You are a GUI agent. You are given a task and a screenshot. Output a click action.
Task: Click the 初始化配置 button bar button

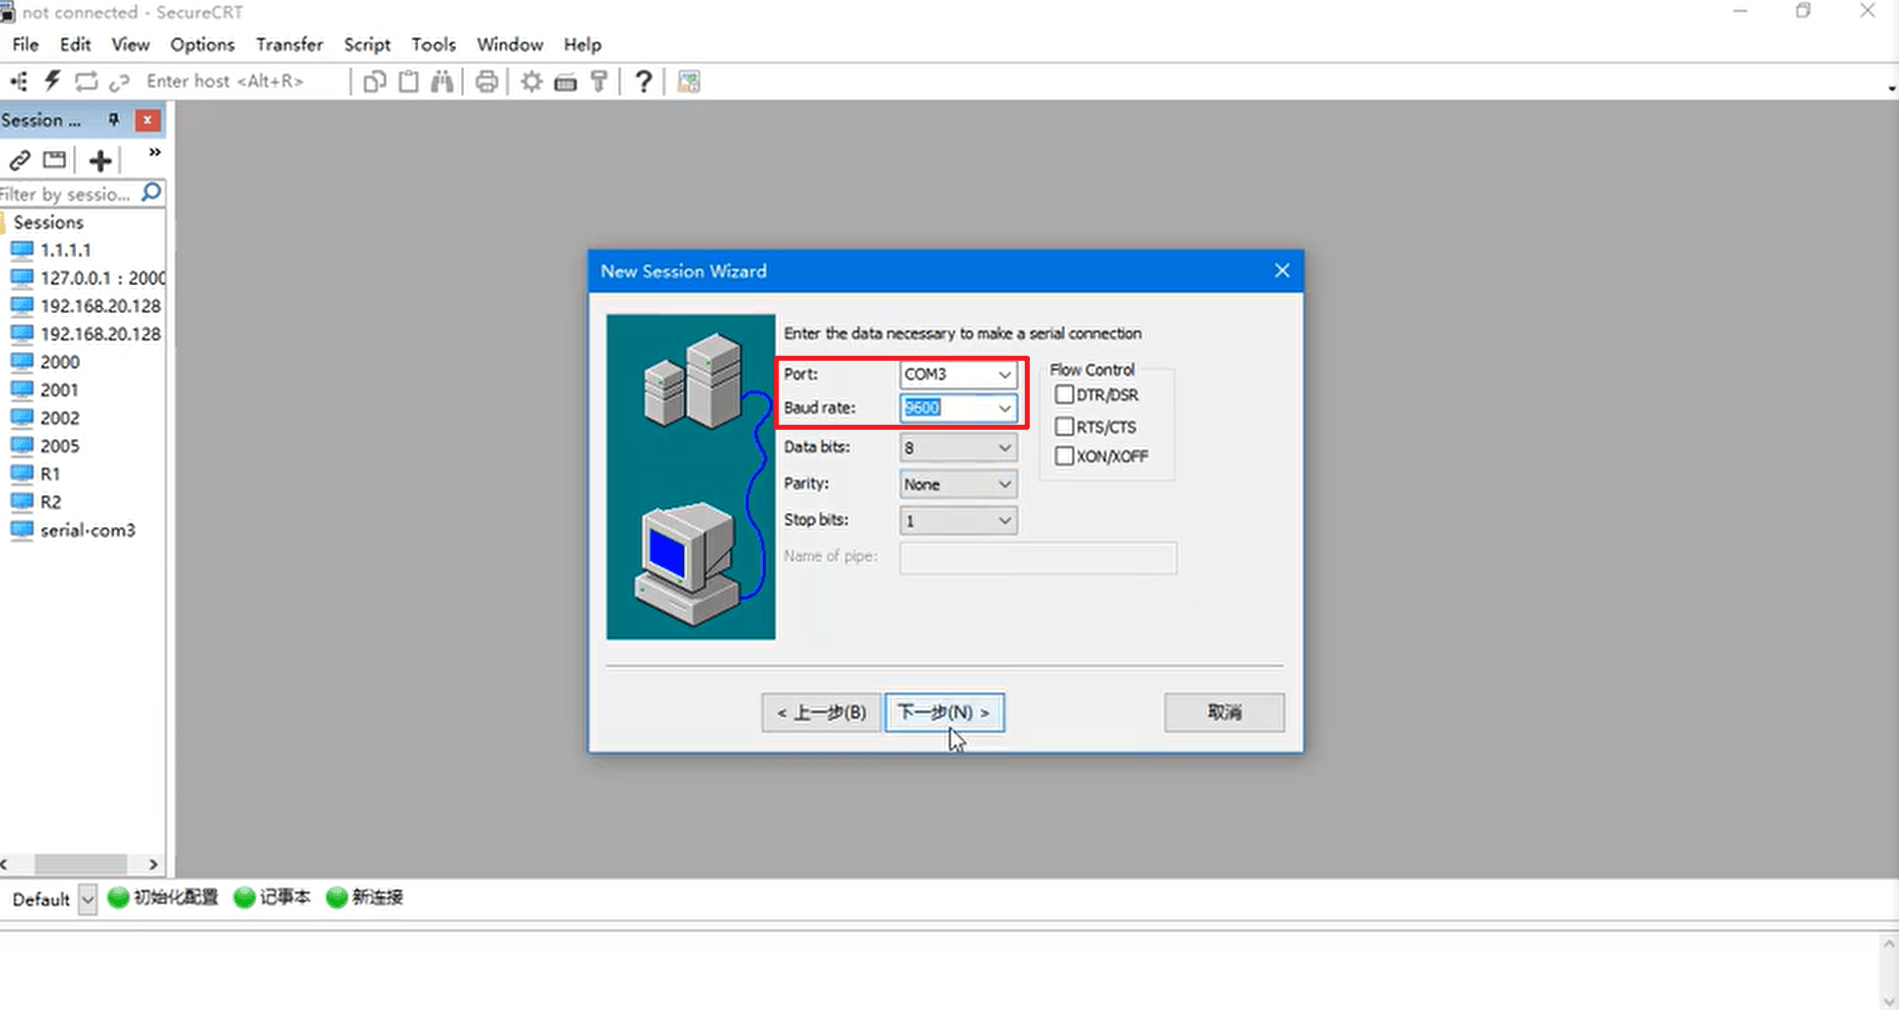163,897
